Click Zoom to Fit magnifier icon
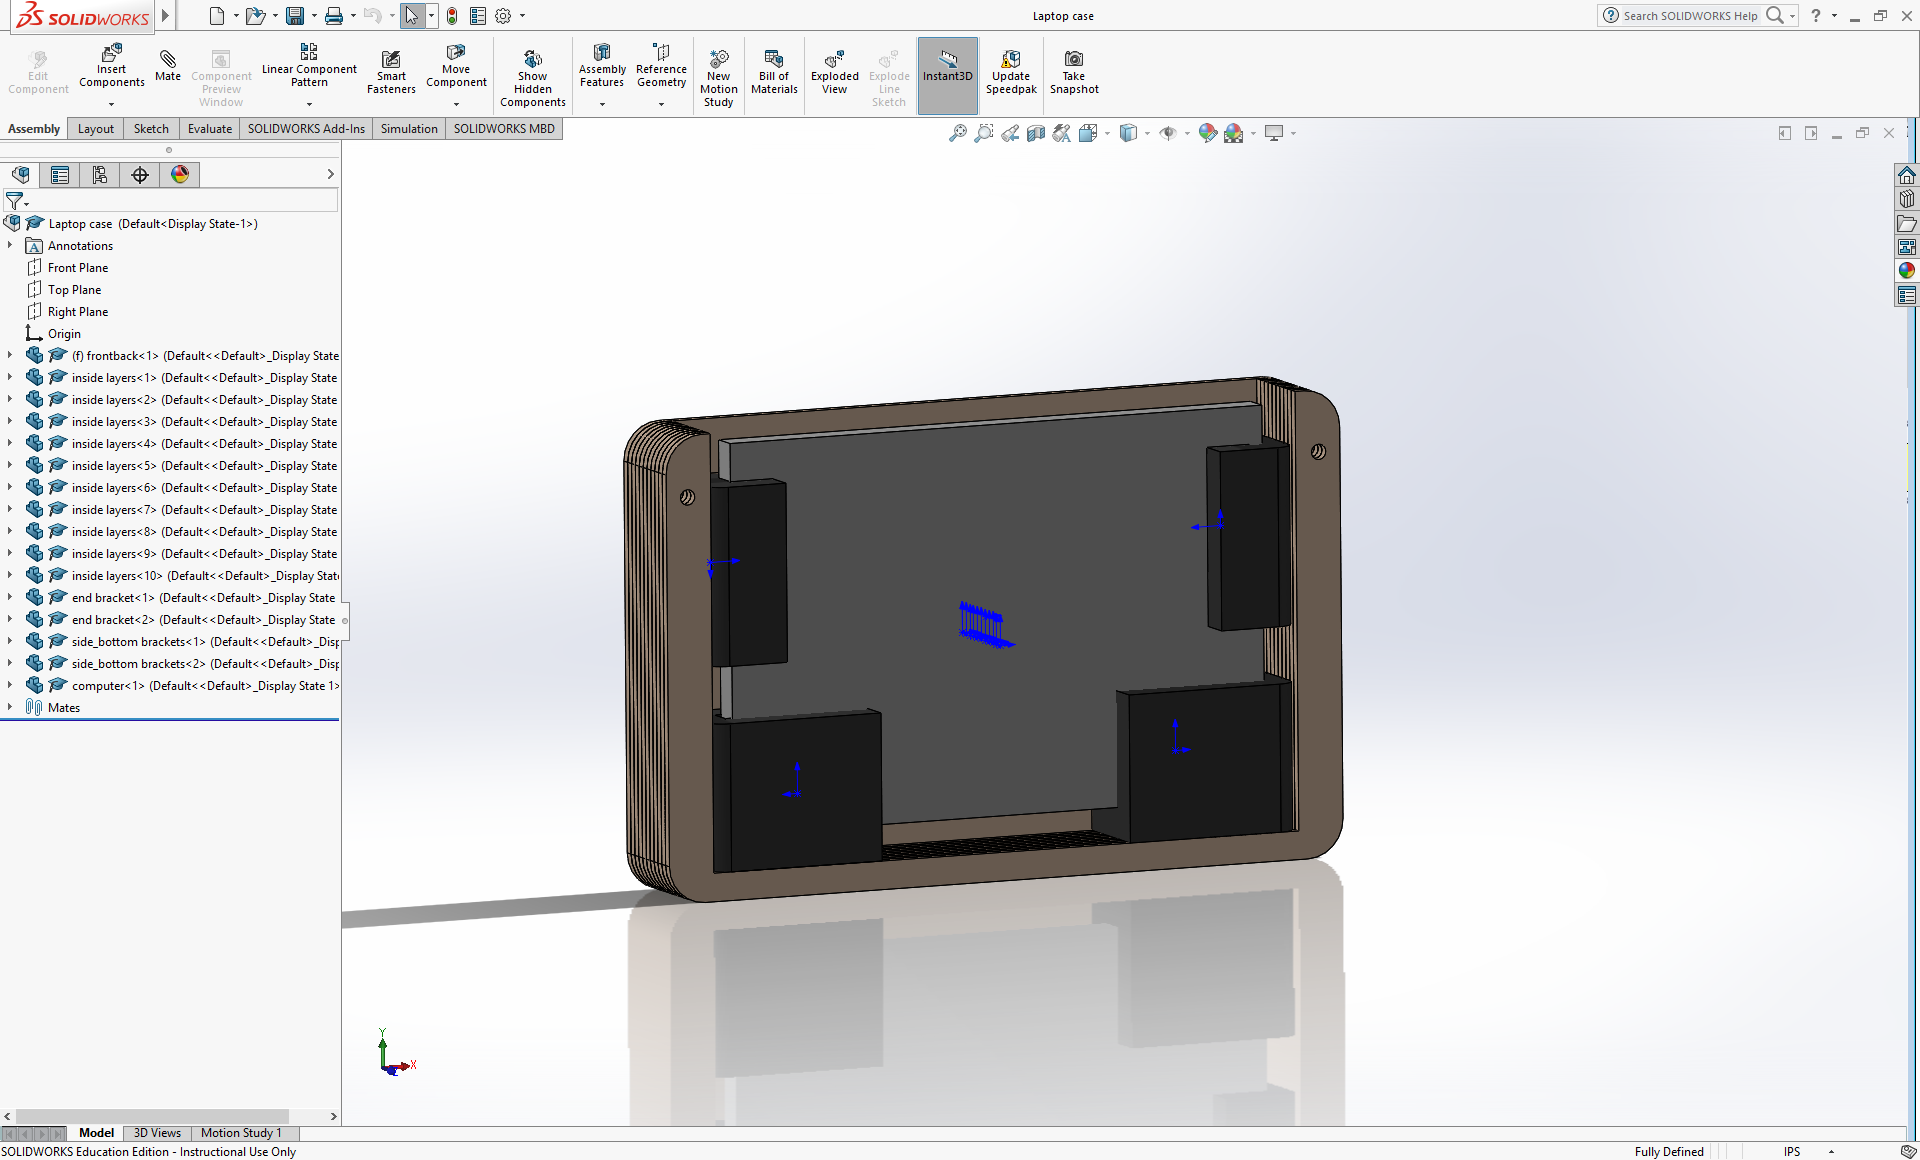The width and height of the screenshot is (1920, 1160). (958, 133)
